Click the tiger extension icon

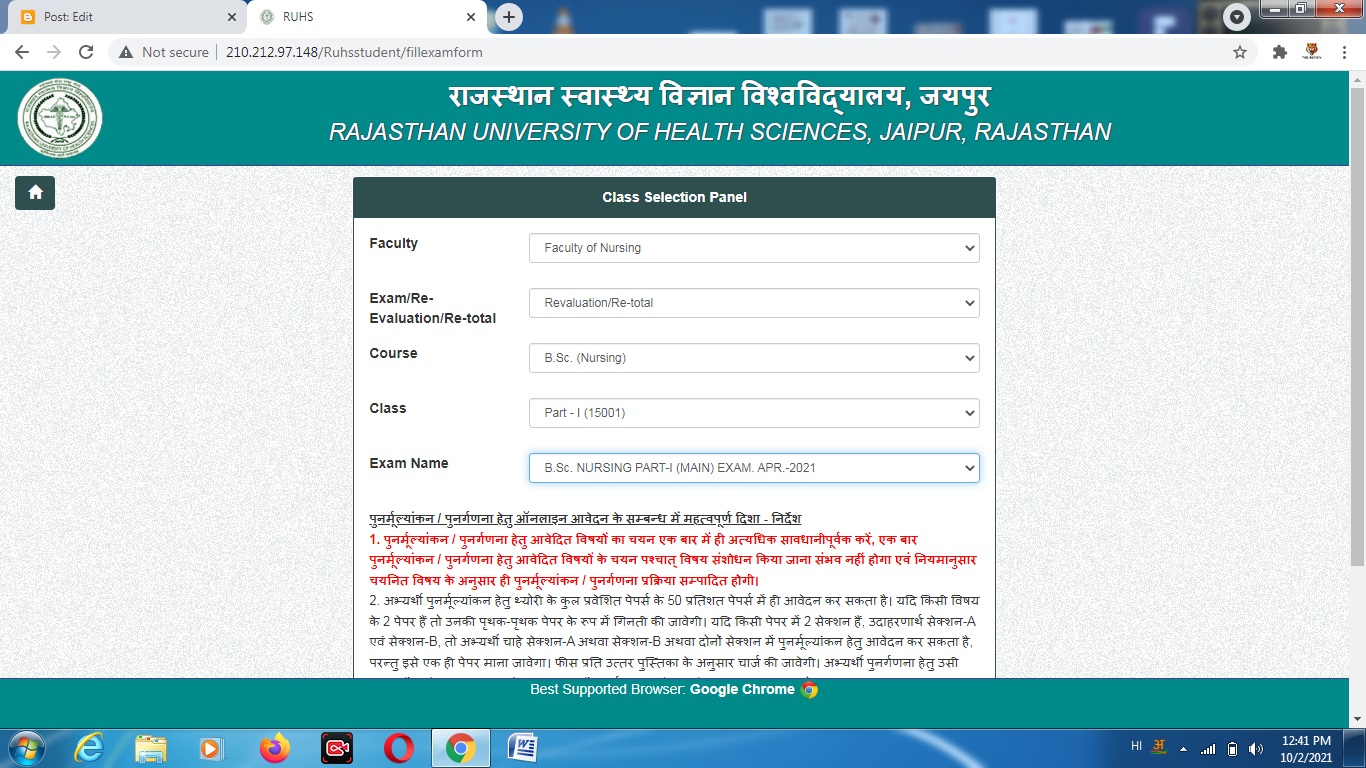pyautogui.click(x=1311, y=52)
